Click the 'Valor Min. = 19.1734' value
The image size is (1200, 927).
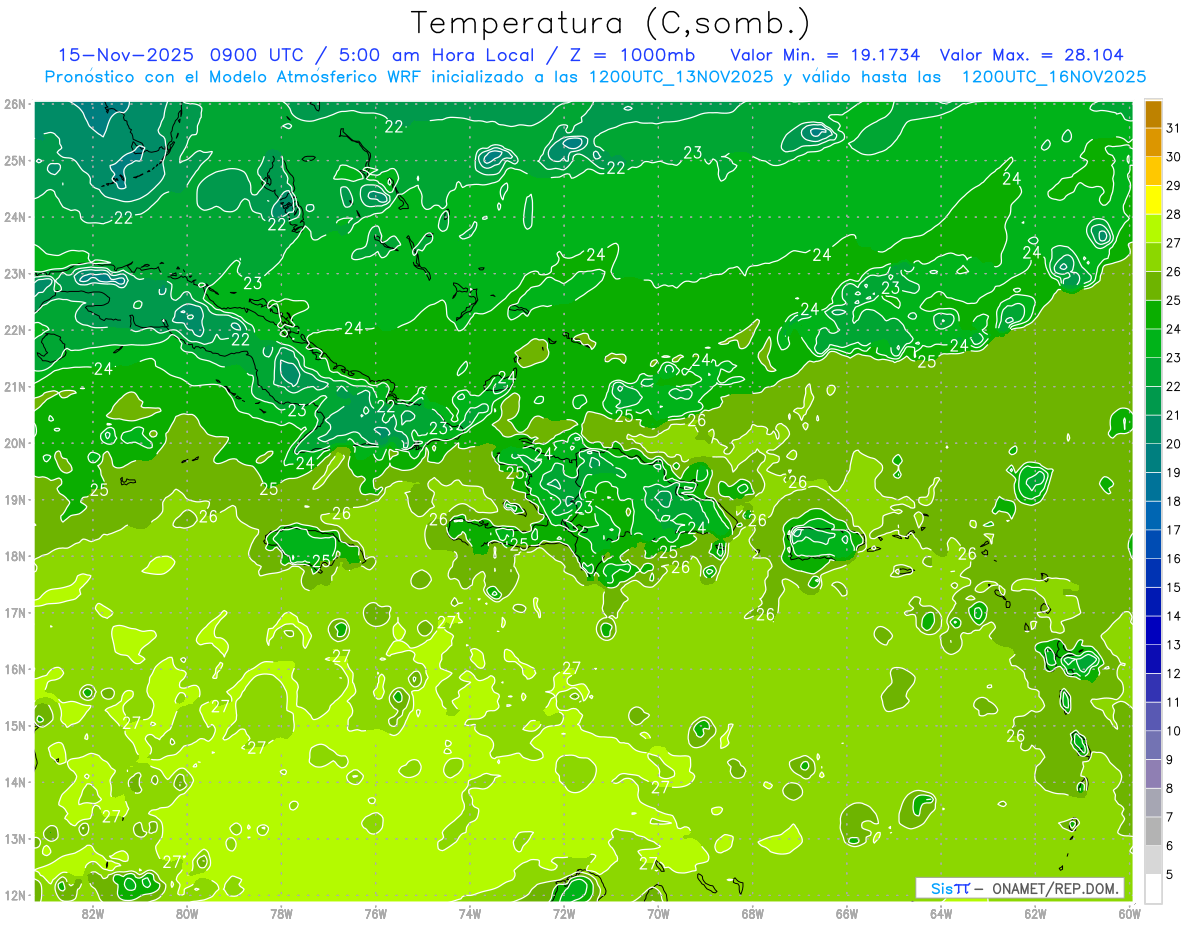[x=825, y=55]
